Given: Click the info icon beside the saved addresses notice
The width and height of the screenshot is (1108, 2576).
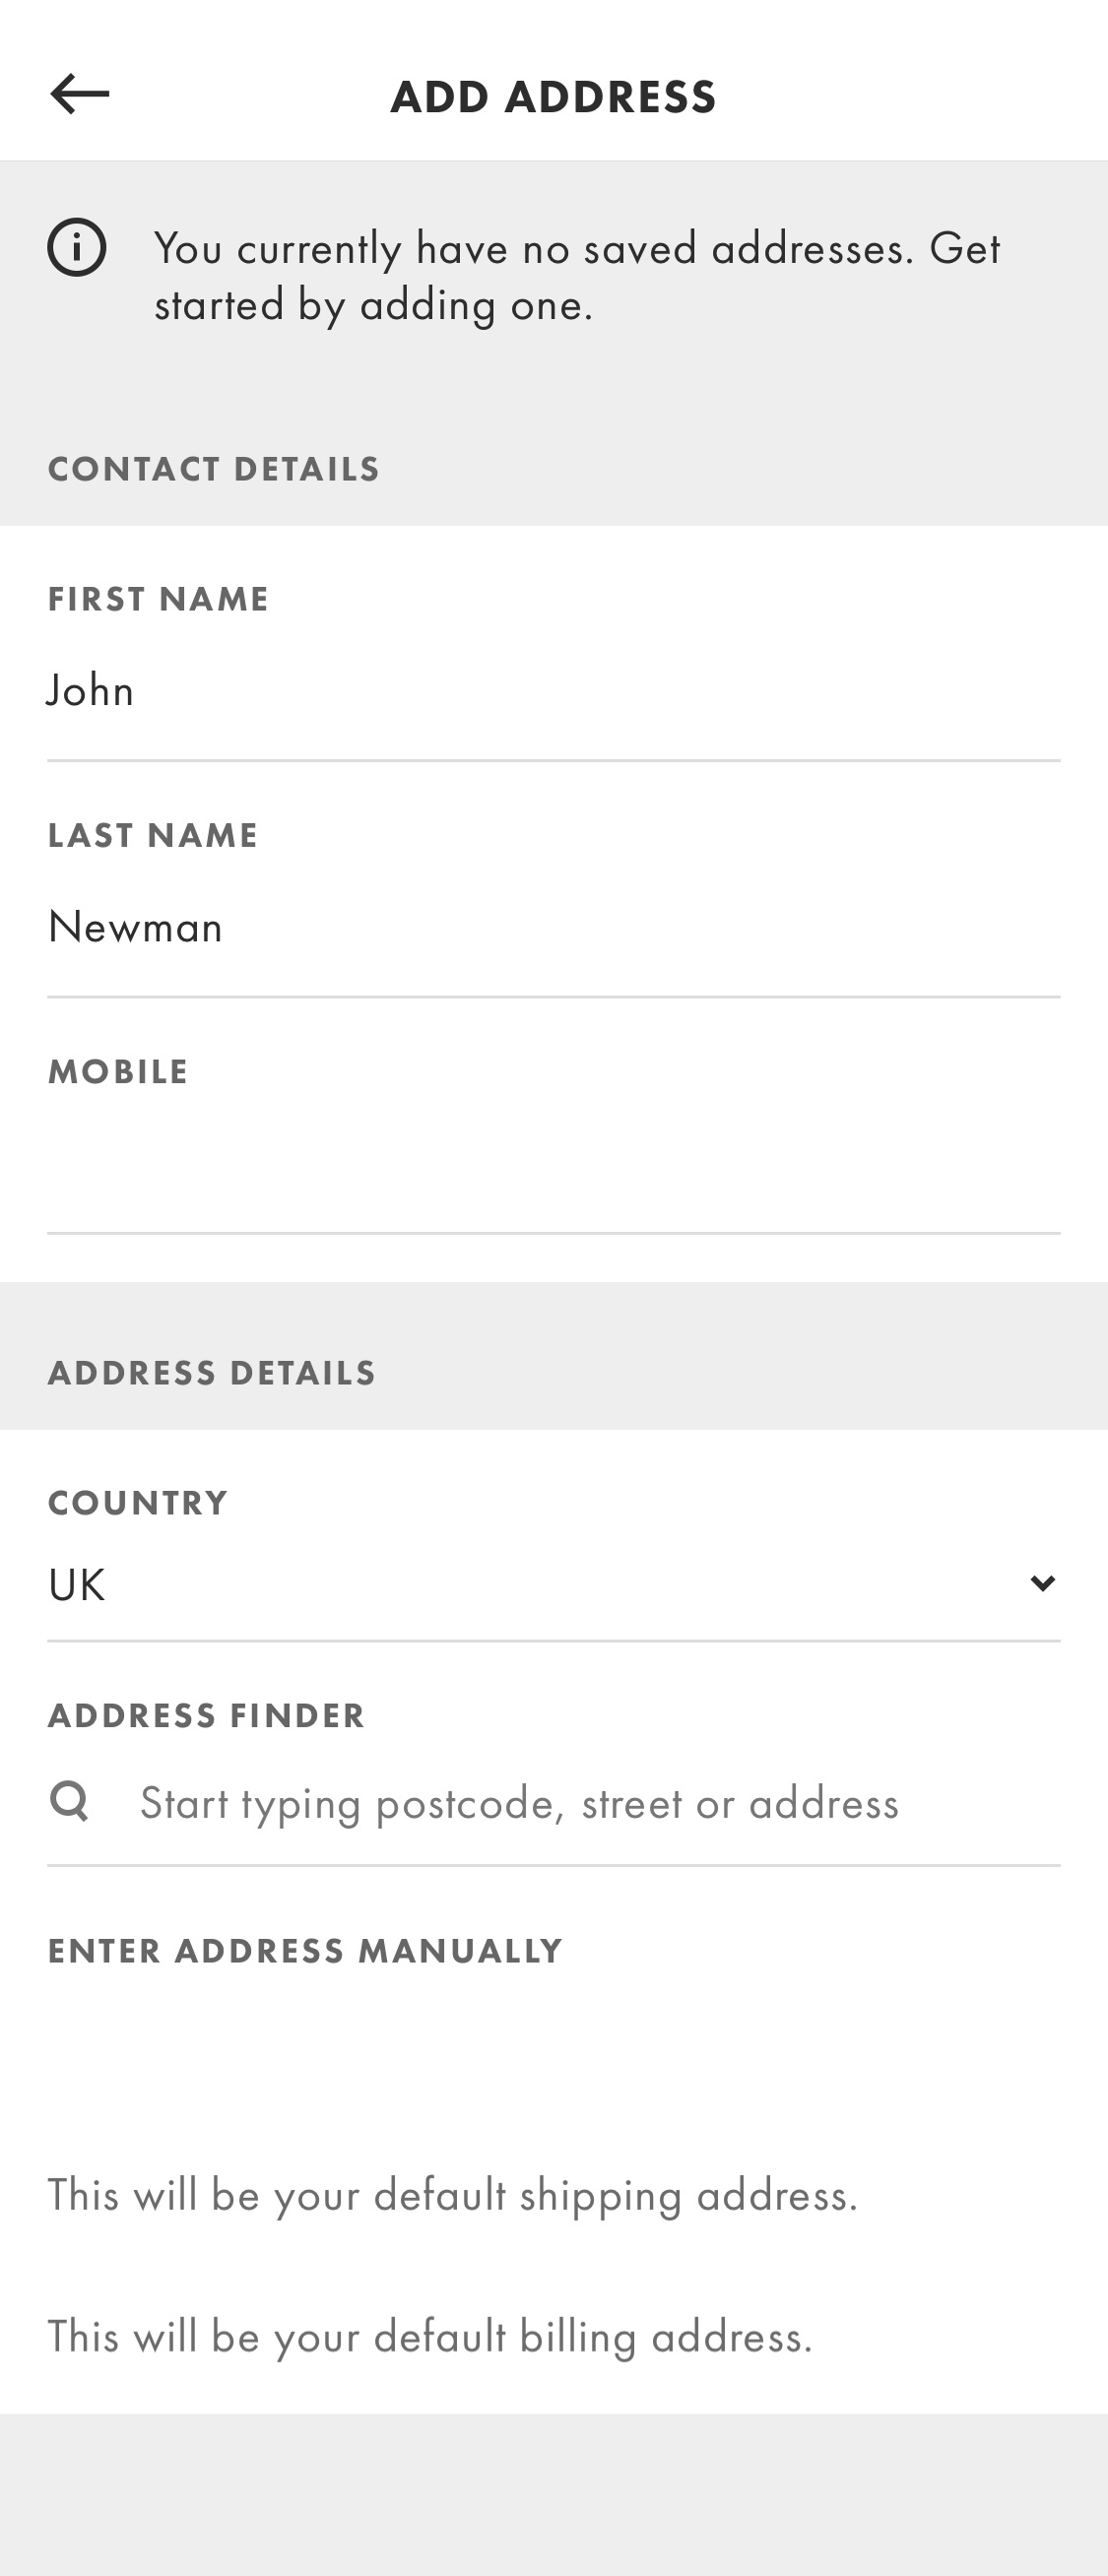Looking at the screenshot, I should point(78,247).
